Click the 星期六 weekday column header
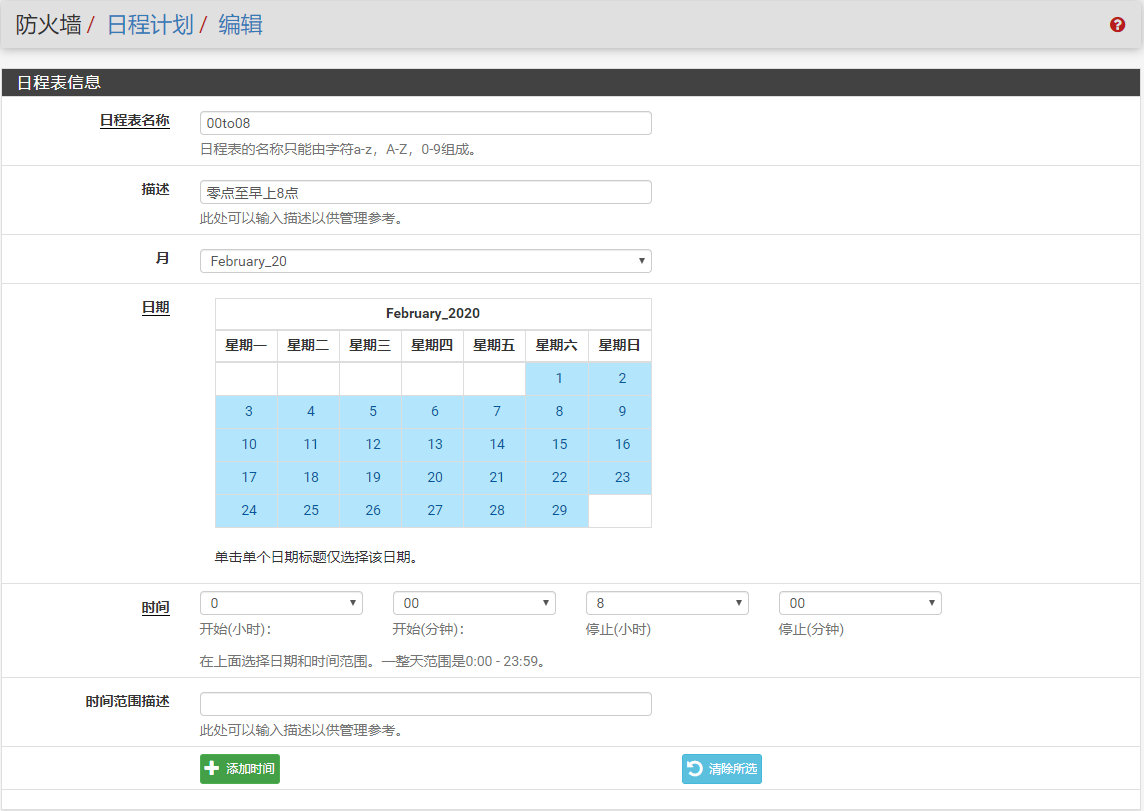 pos(557,346)
